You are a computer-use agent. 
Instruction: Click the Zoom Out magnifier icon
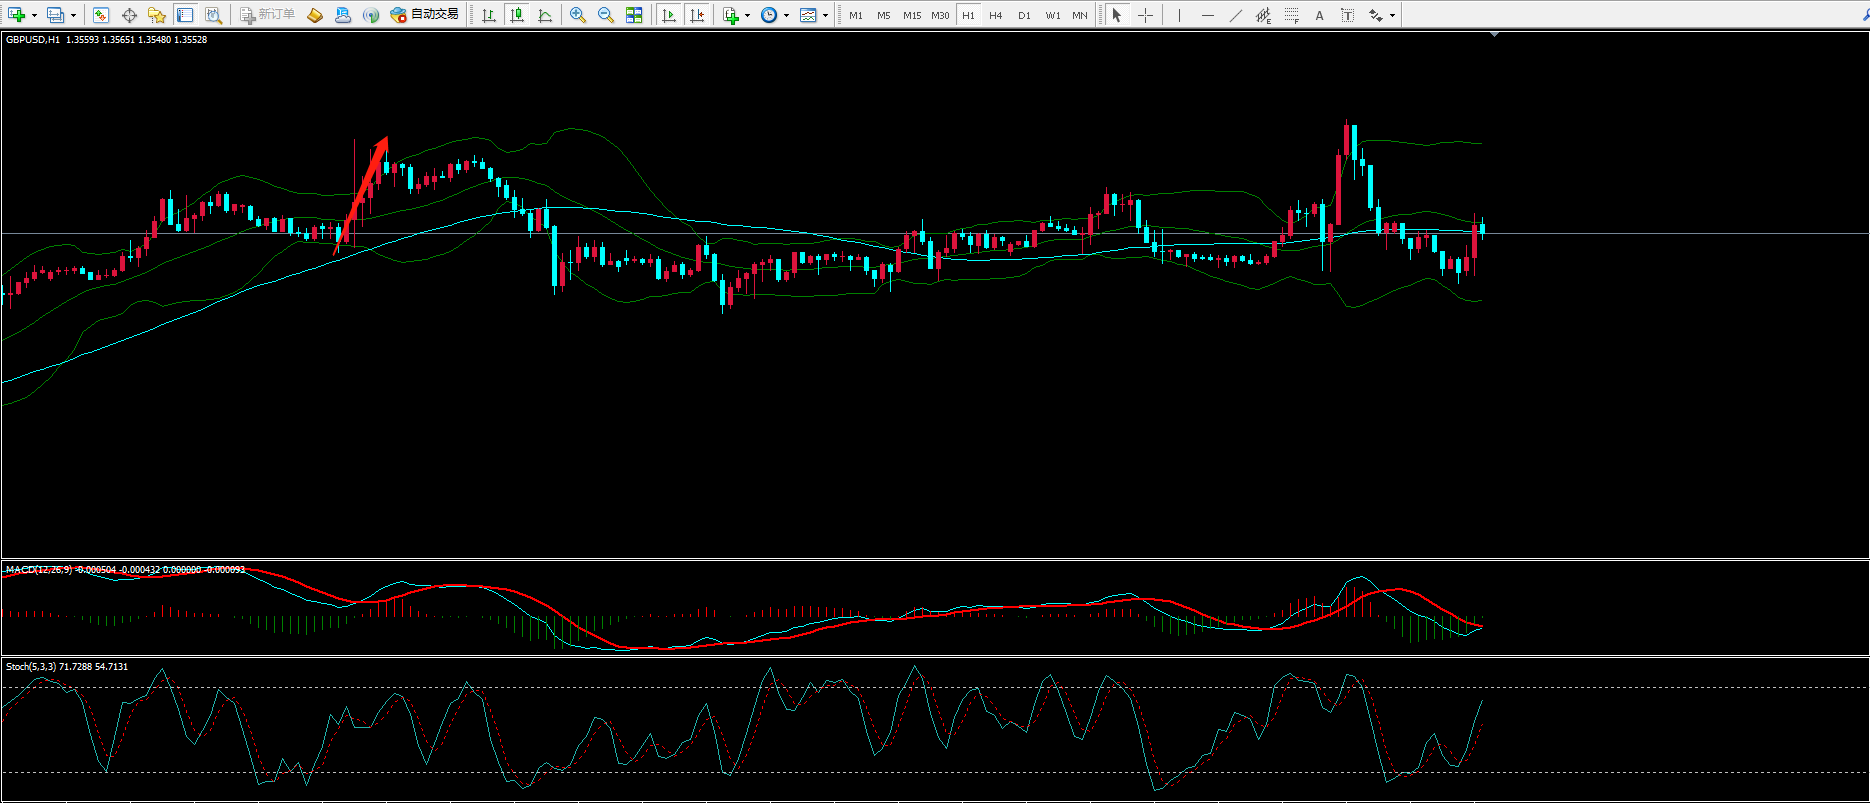point(606,15)
